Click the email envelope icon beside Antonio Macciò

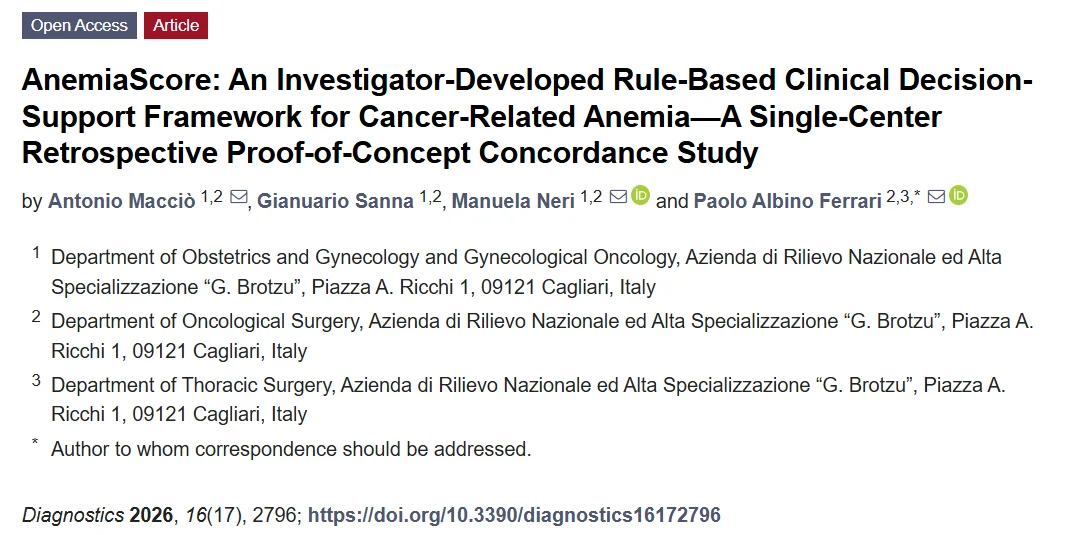238,198
